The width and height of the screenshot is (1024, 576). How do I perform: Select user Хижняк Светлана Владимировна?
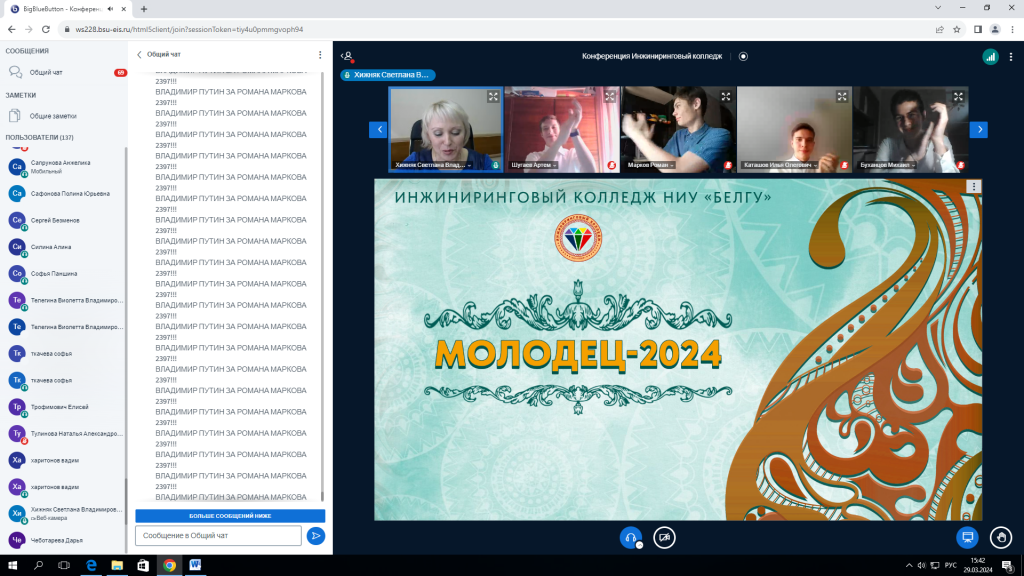click(64, 514)
